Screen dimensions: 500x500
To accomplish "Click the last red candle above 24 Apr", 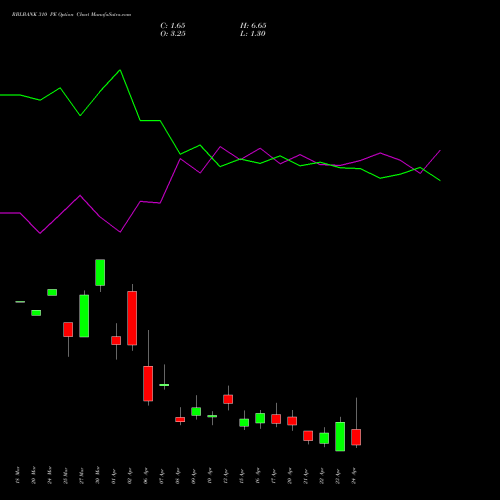I will (x=356, y=437).
